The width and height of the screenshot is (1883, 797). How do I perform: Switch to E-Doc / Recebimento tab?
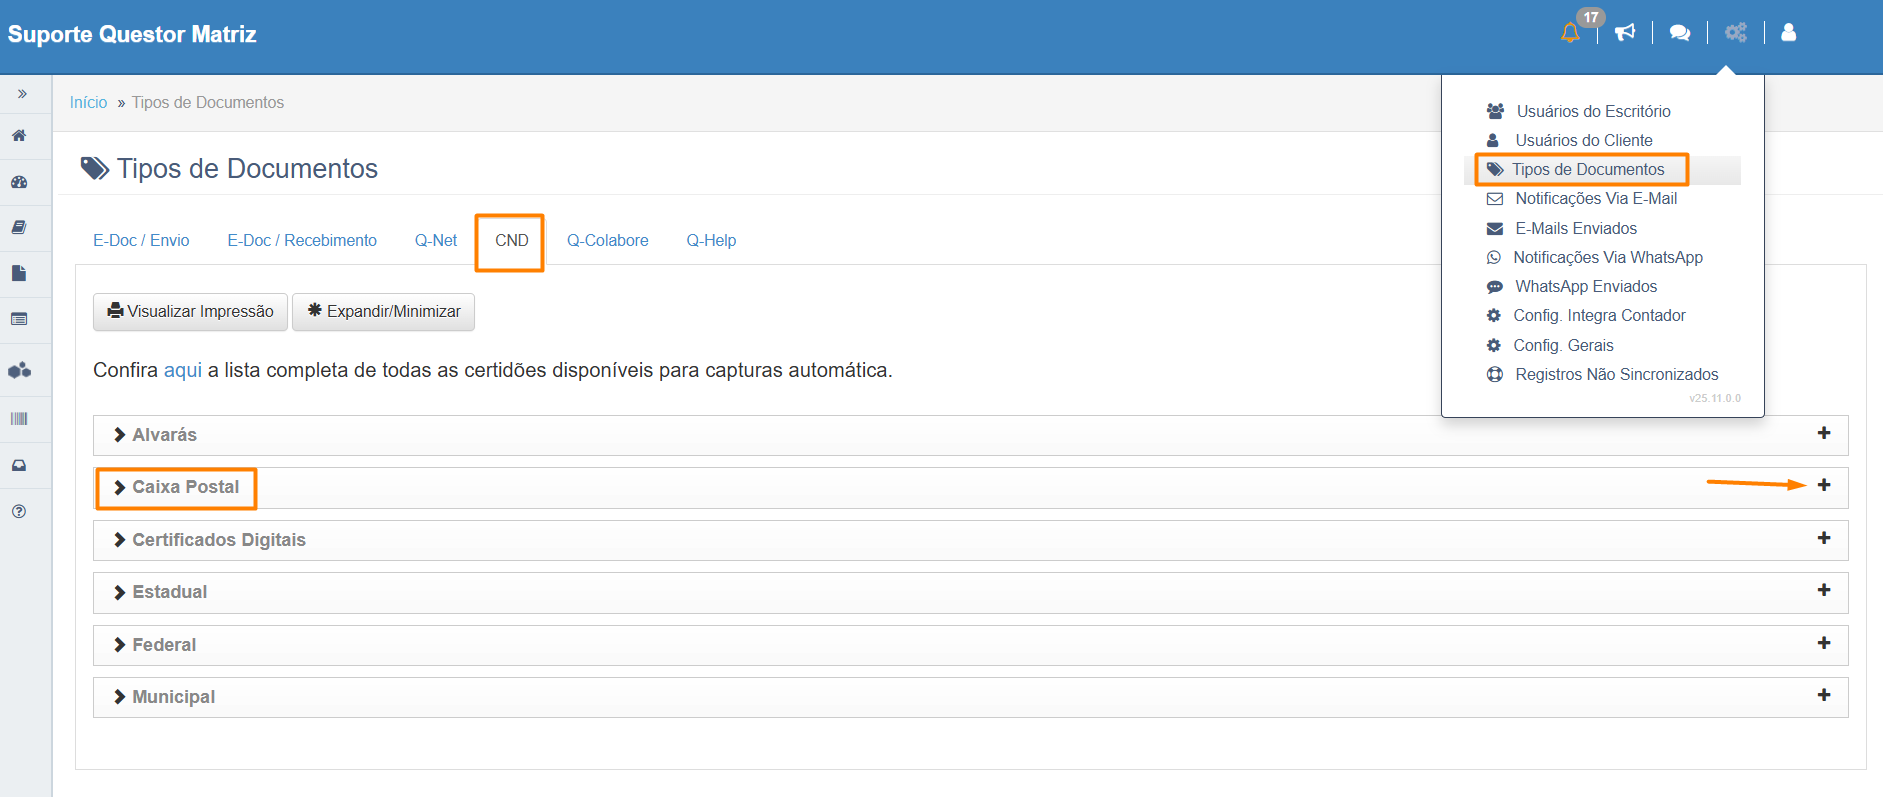pos(302,241)
